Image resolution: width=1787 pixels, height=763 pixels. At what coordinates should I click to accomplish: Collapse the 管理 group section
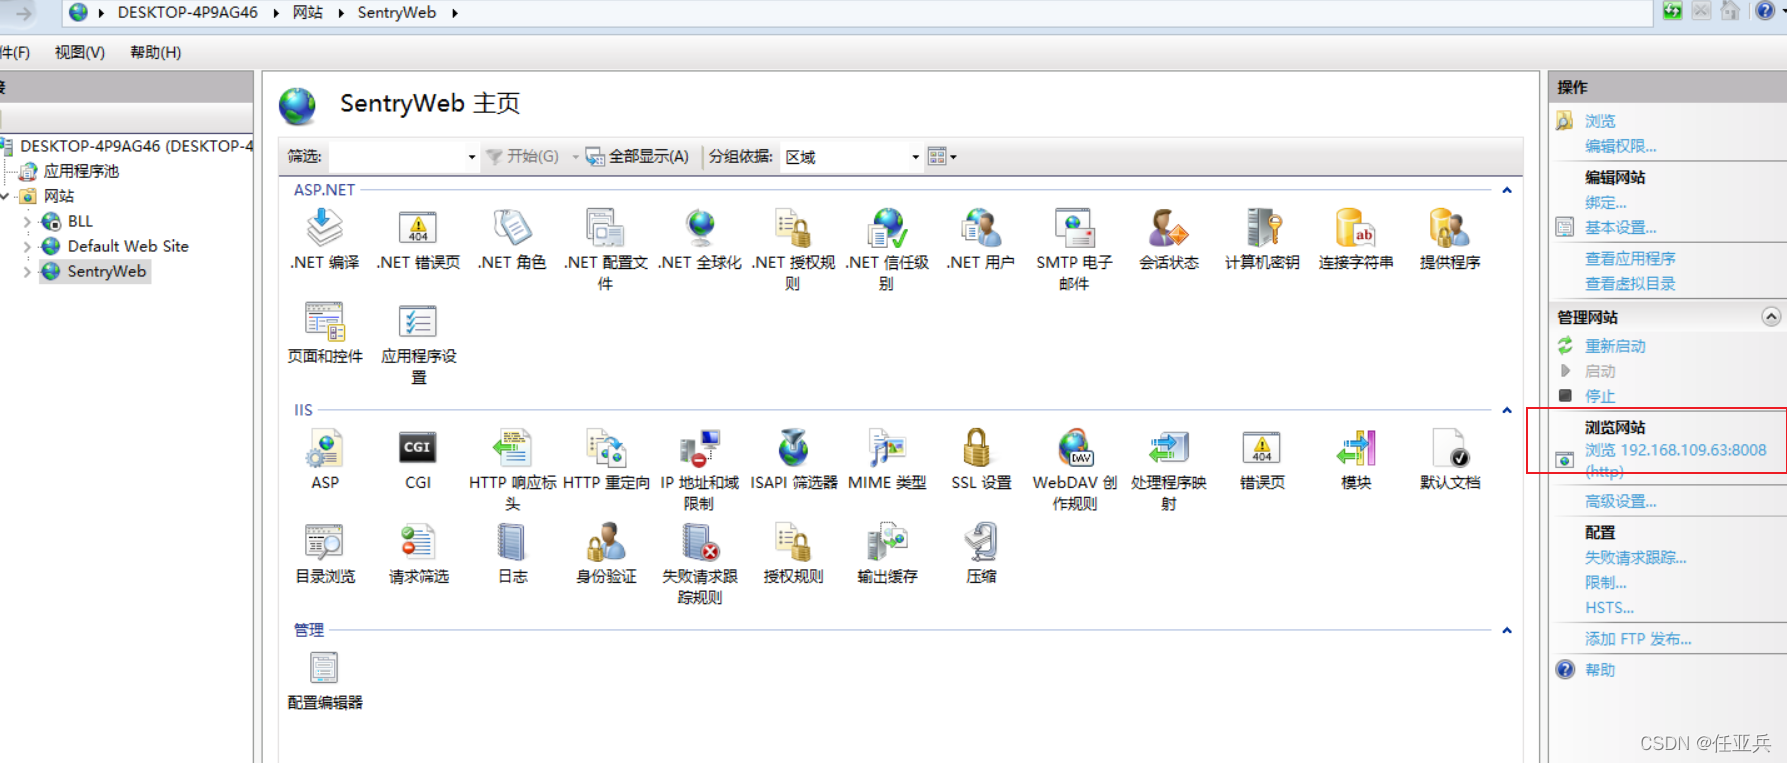(x=1507, y=630)
